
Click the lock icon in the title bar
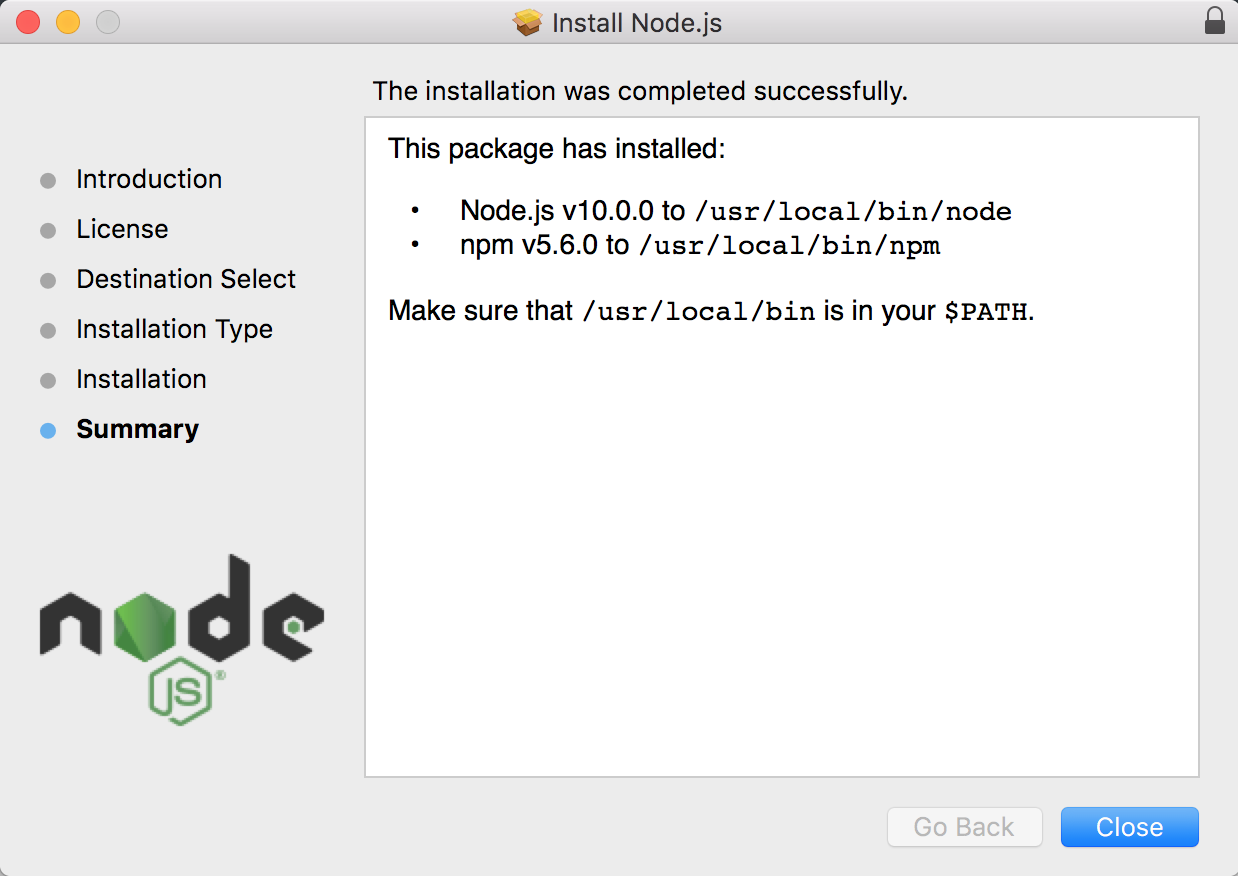pyautogui.click(x=1213, y=21)
